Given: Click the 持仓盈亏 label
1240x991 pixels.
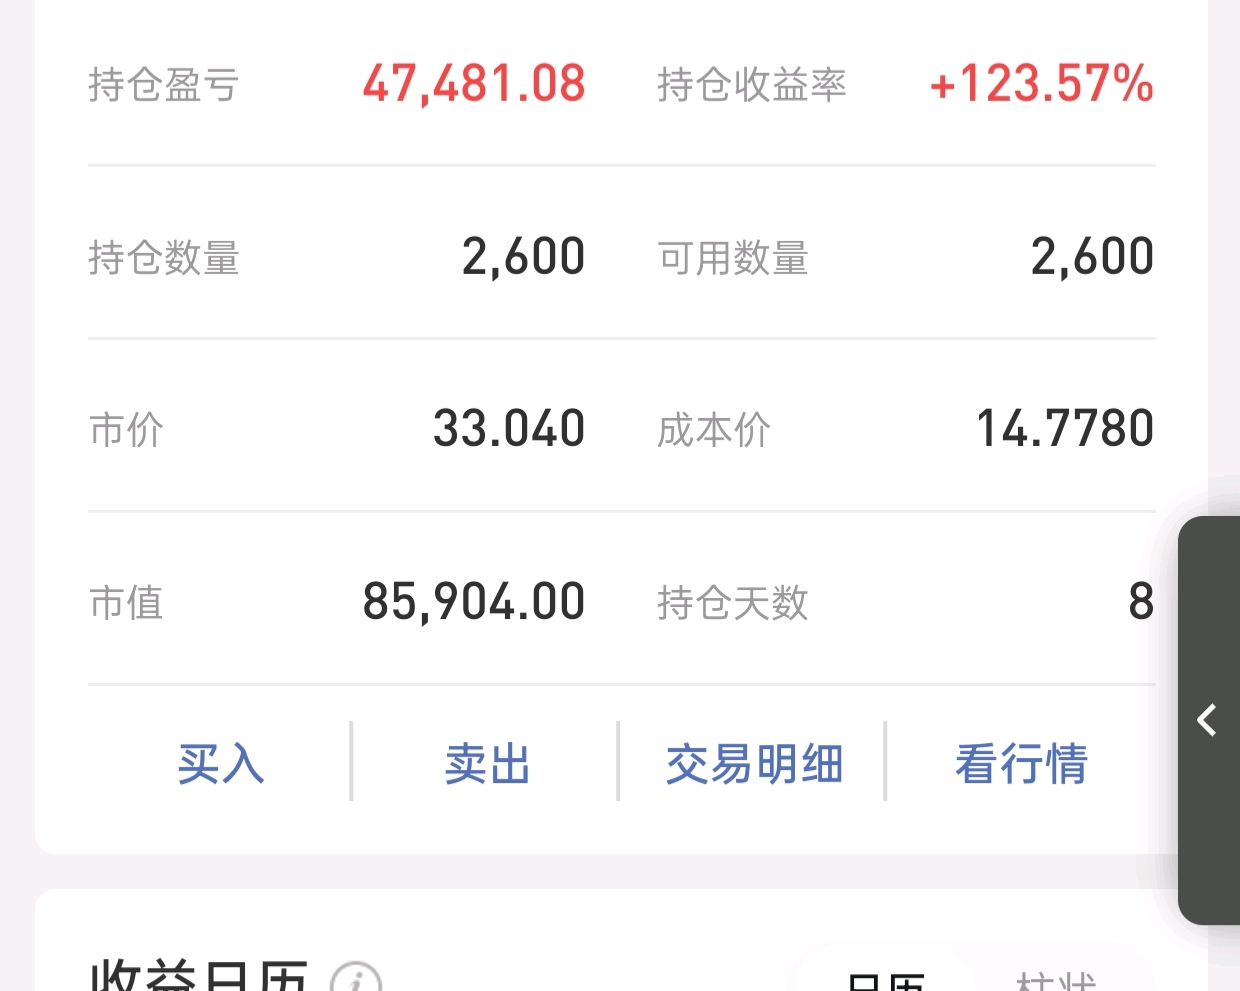Looking at the screenshot, I should pos(164,85).
